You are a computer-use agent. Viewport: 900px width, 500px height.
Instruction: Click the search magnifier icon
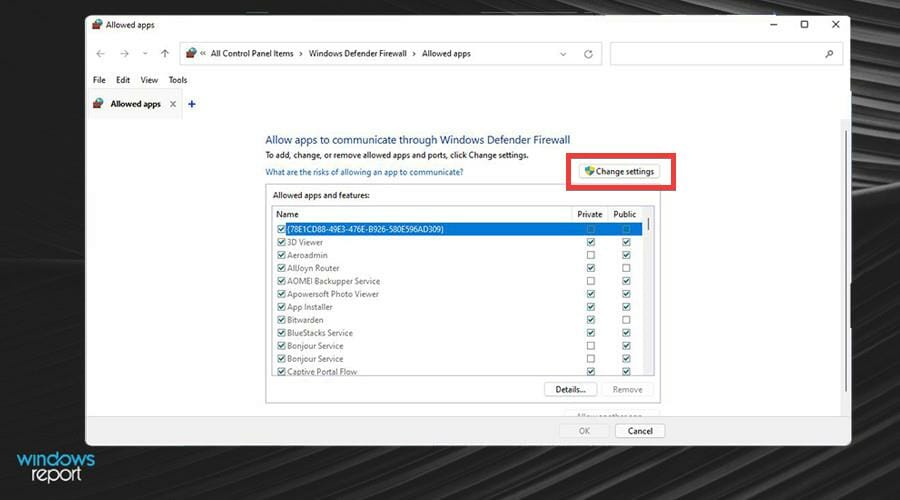coord(829,54)
